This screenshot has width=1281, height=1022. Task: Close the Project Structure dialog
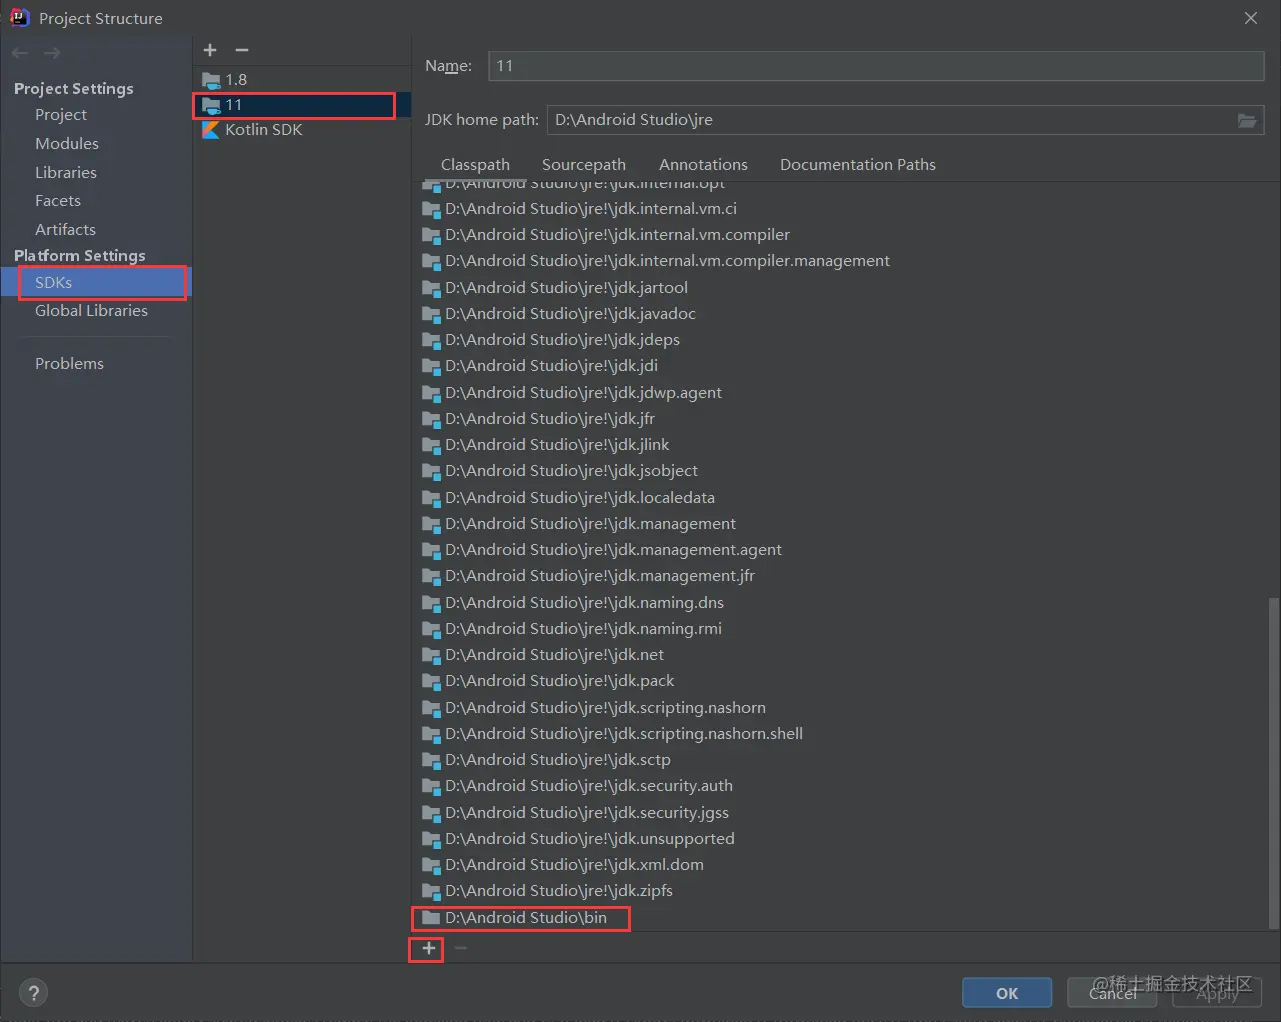click(1251, 18)
